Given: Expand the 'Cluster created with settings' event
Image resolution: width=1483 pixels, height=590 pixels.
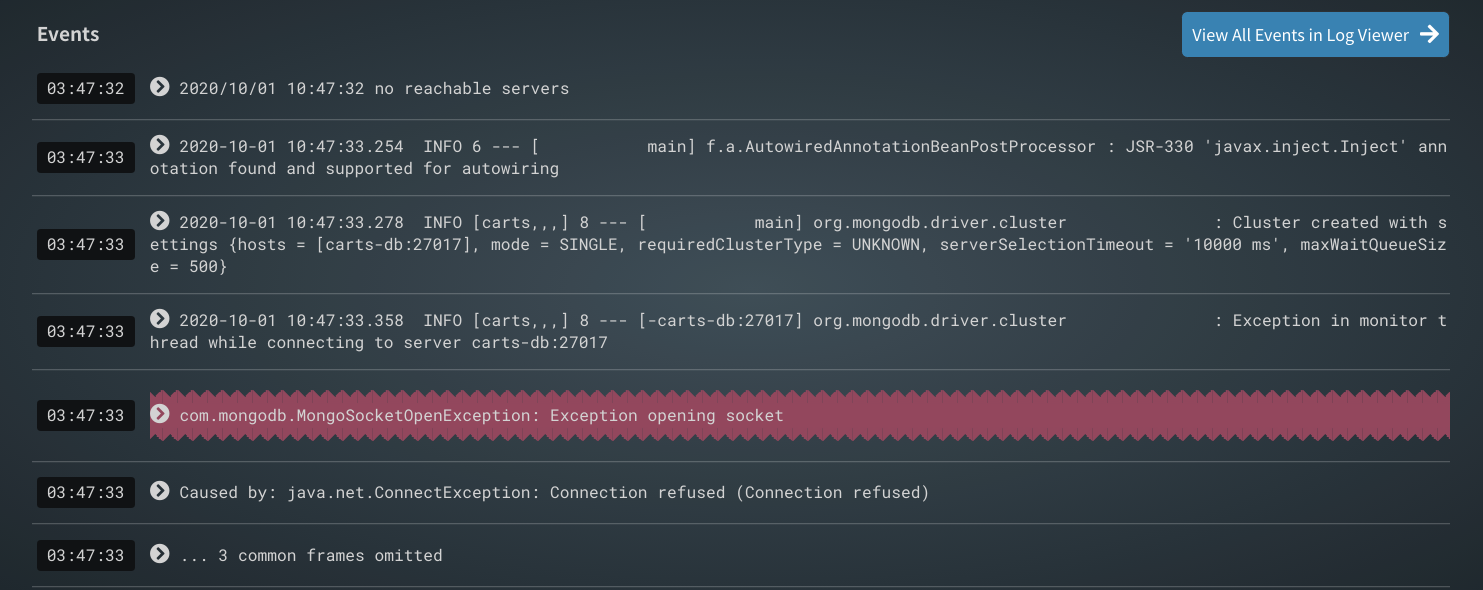Looking at the screenshot, I should 160,221.
